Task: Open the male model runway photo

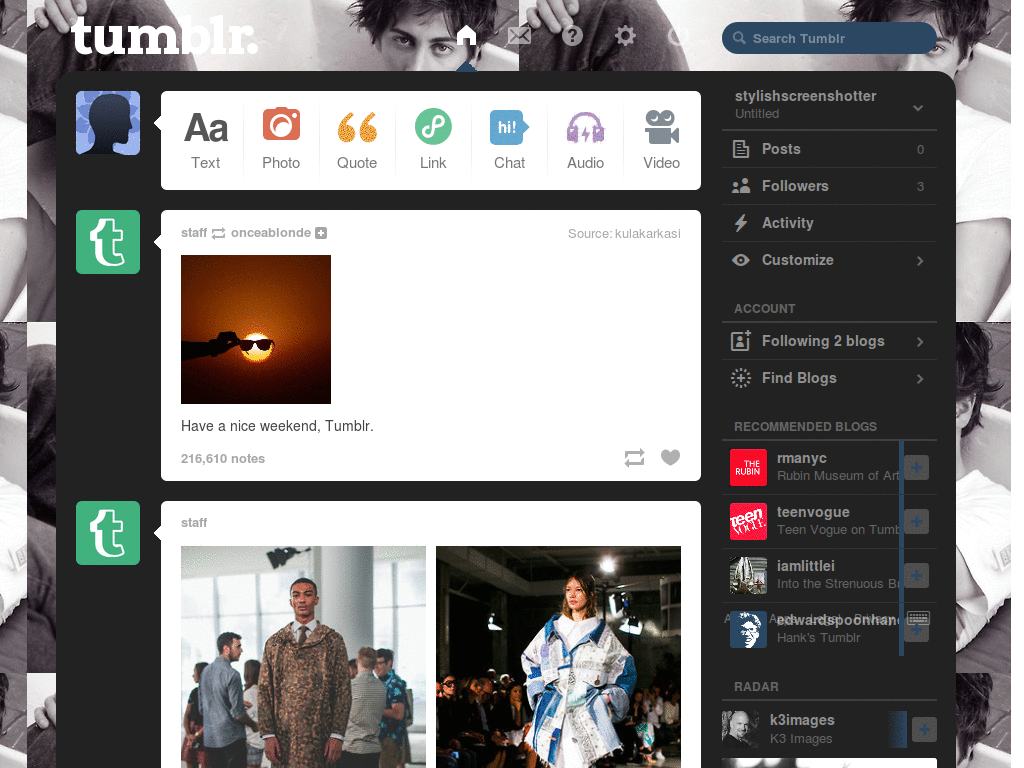Action: pos(303,656)
